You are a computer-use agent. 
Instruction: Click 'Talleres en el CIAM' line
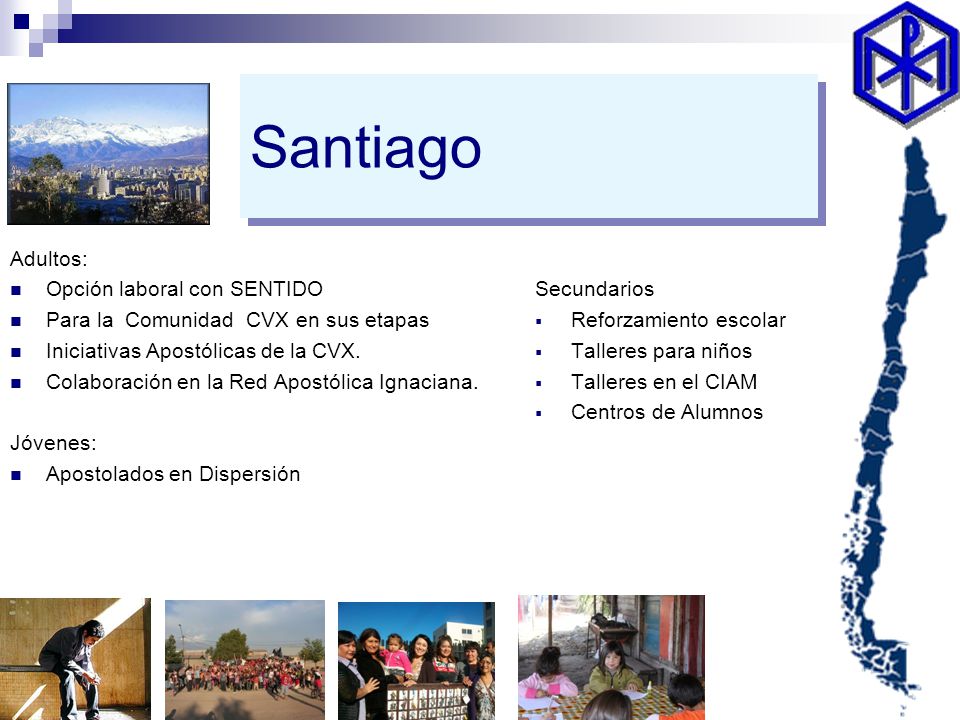point(664,382)
